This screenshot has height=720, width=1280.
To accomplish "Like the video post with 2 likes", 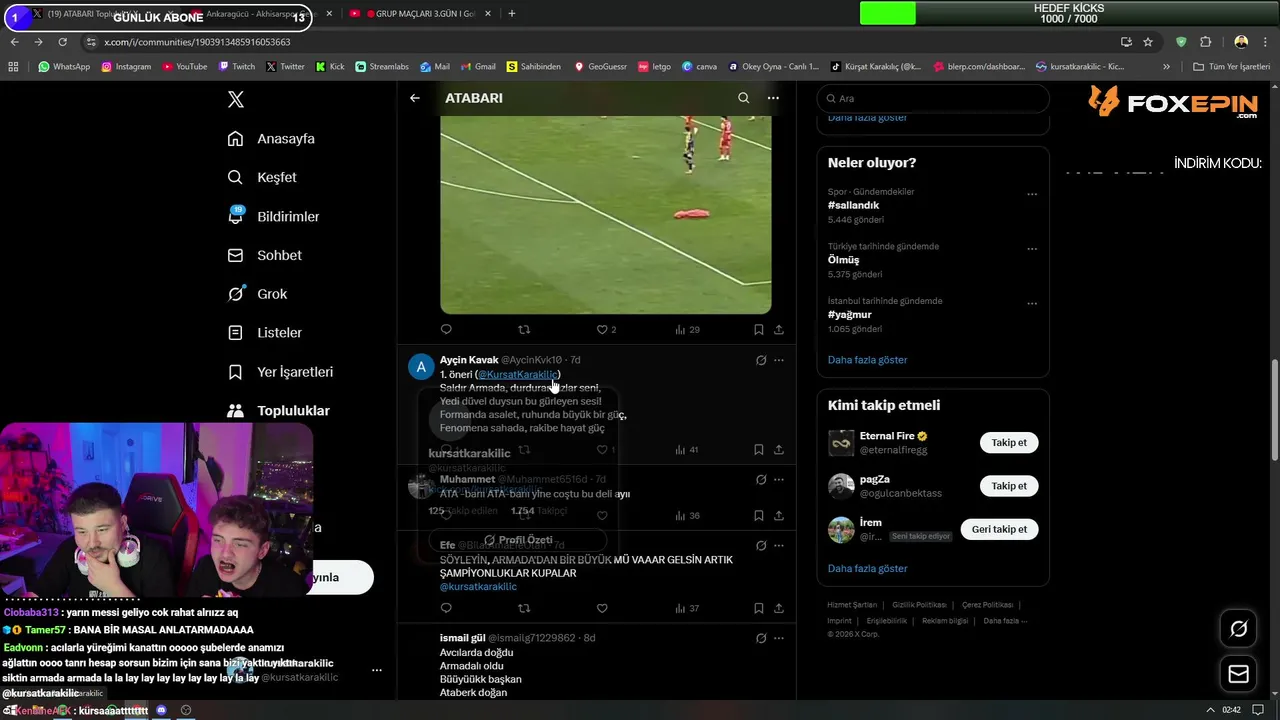I will pos(606,329).
